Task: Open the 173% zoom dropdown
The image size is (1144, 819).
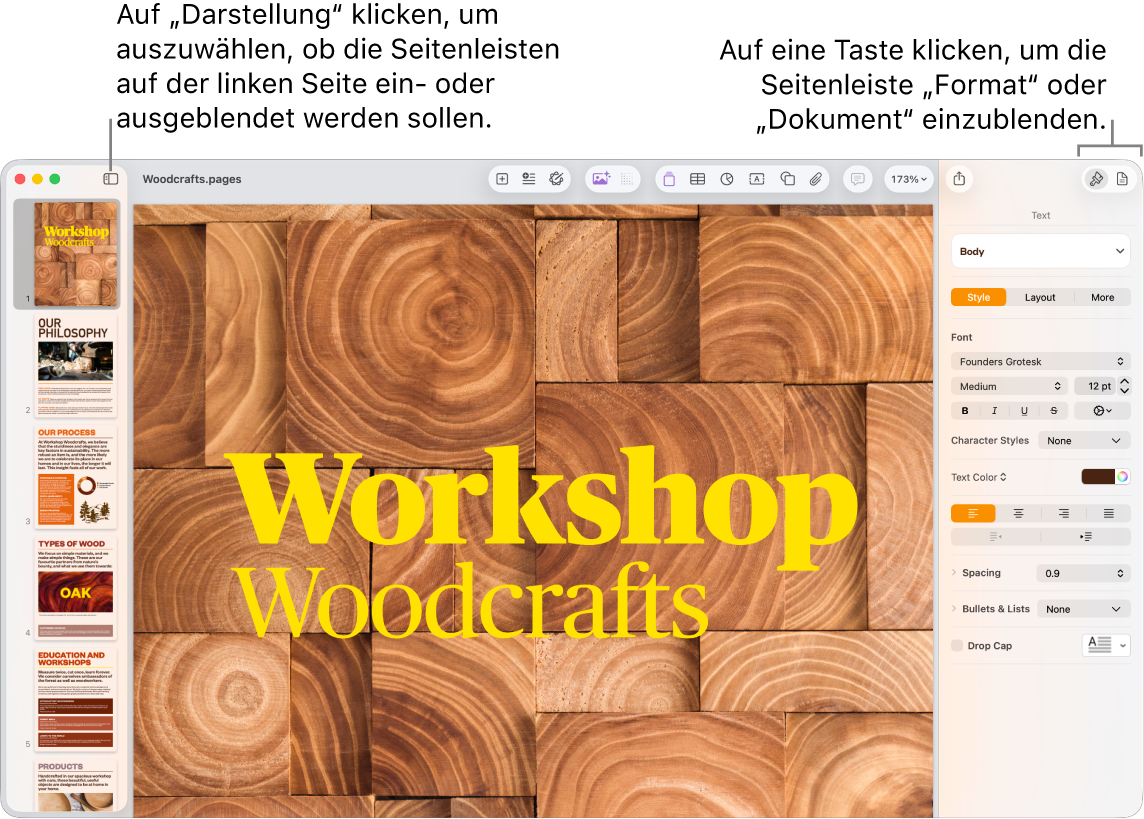Action: (x=908, y=179)
